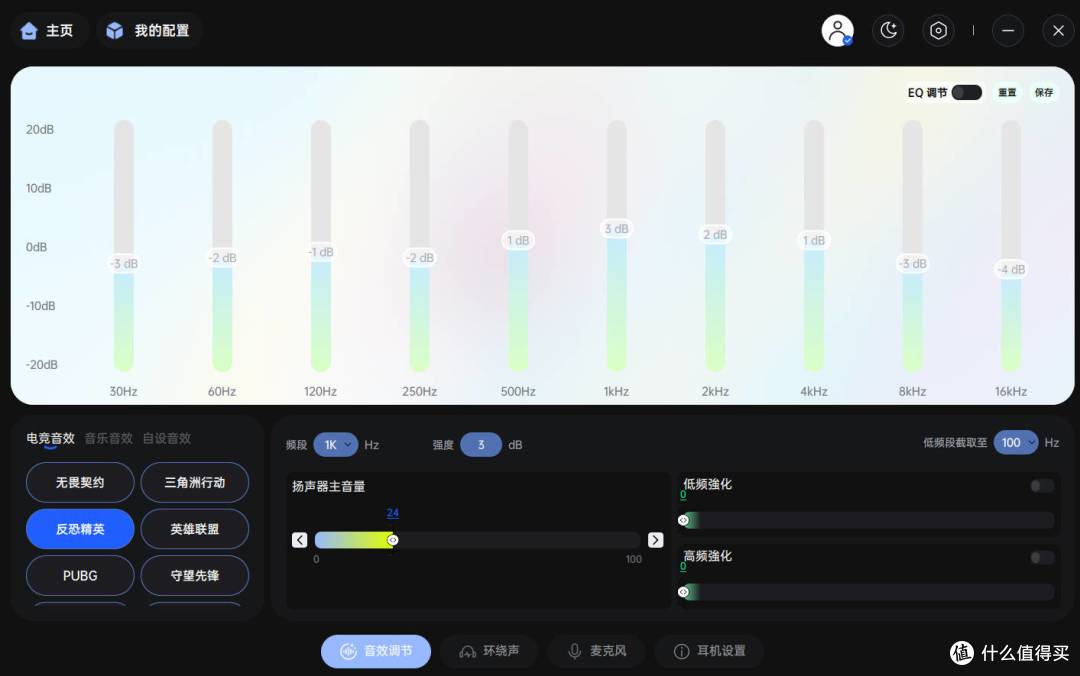
Task: Click the volume value 24 label
Action: point(393,513)
